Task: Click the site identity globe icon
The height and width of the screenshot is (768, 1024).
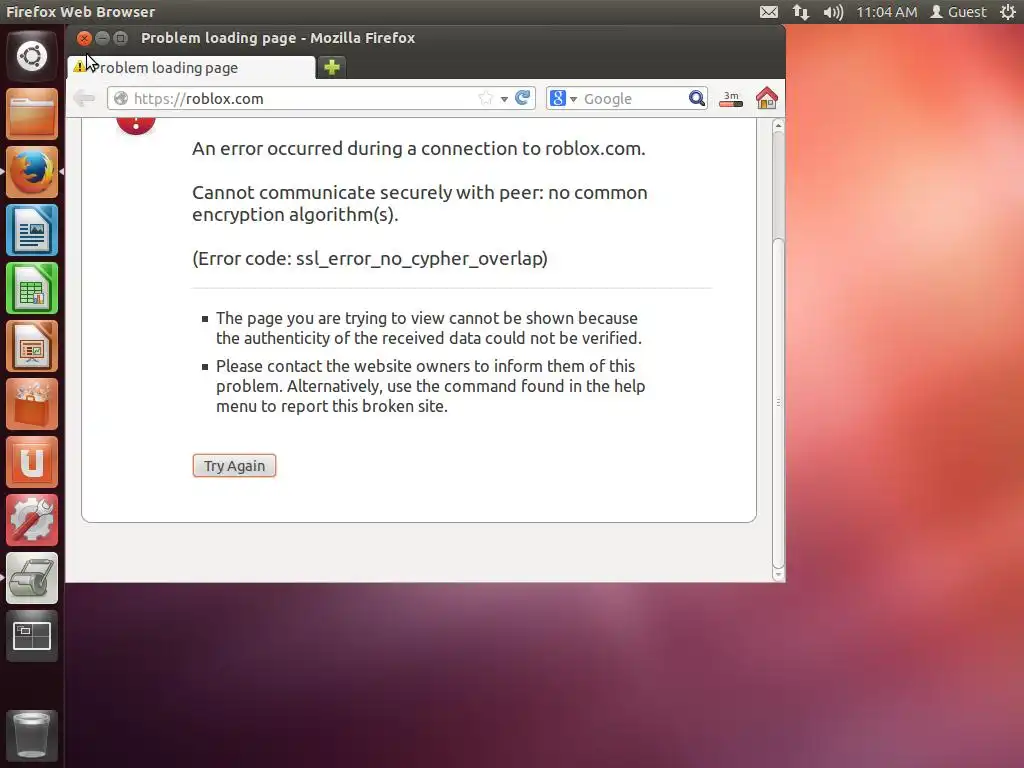Action: click(x=121, y=99)
